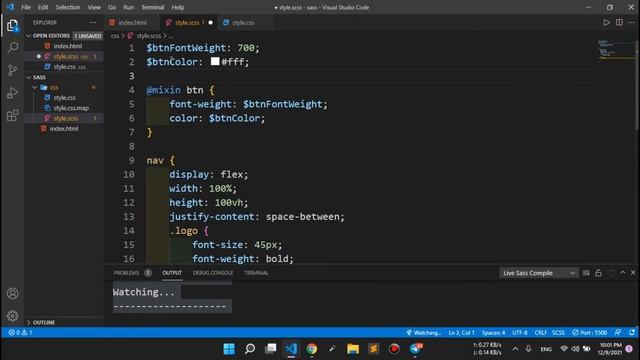Screen dimensions: 640x360
Task: Open Windows taskbar search
Action: coord(250,349)
